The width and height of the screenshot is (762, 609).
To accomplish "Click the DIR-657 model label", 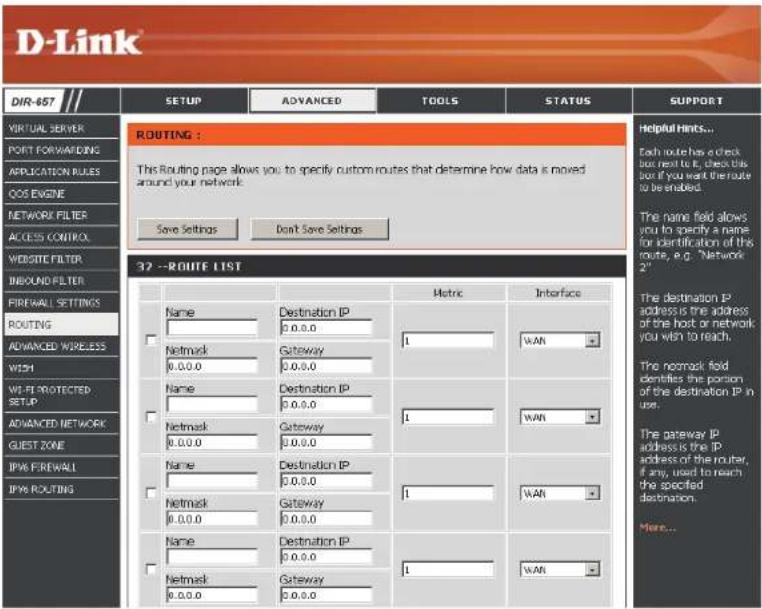I will coord(33,102).
